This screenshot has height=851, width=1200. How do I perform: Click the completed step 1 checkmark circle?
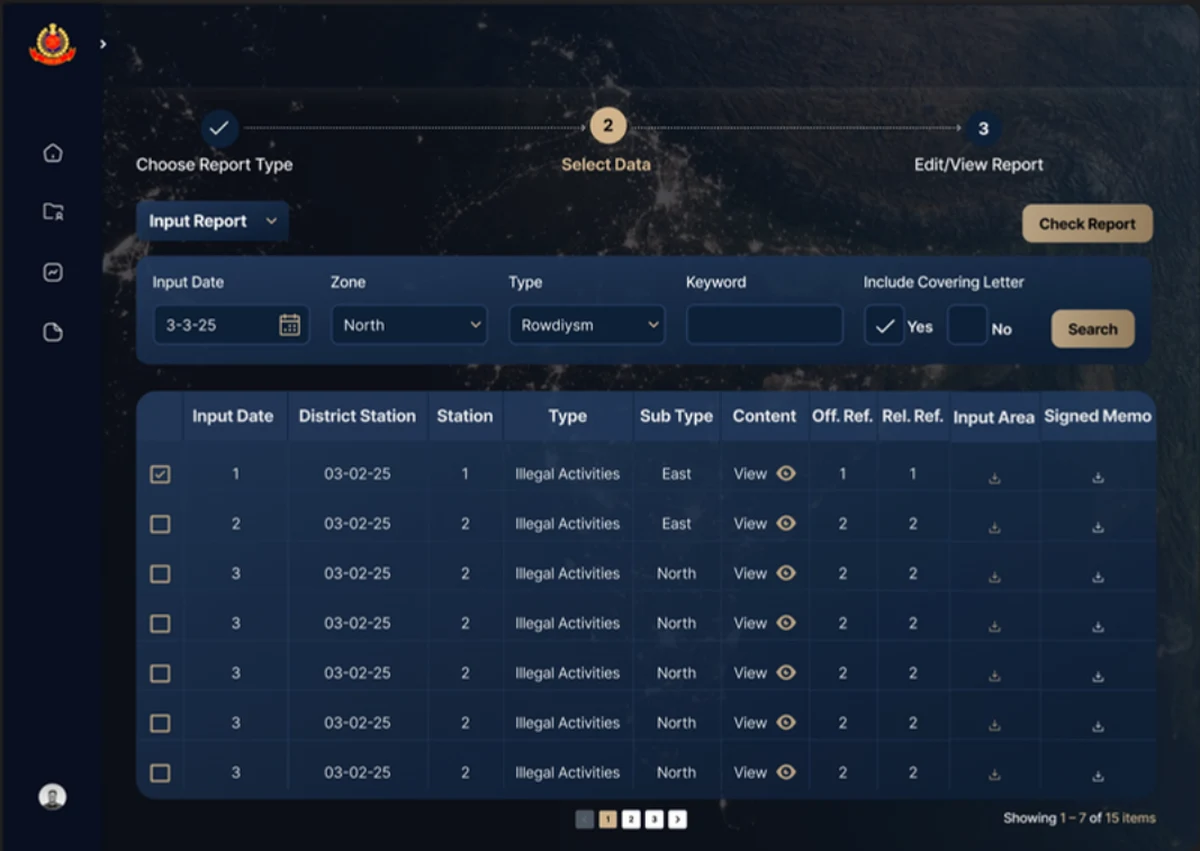(x=219, y=128)
